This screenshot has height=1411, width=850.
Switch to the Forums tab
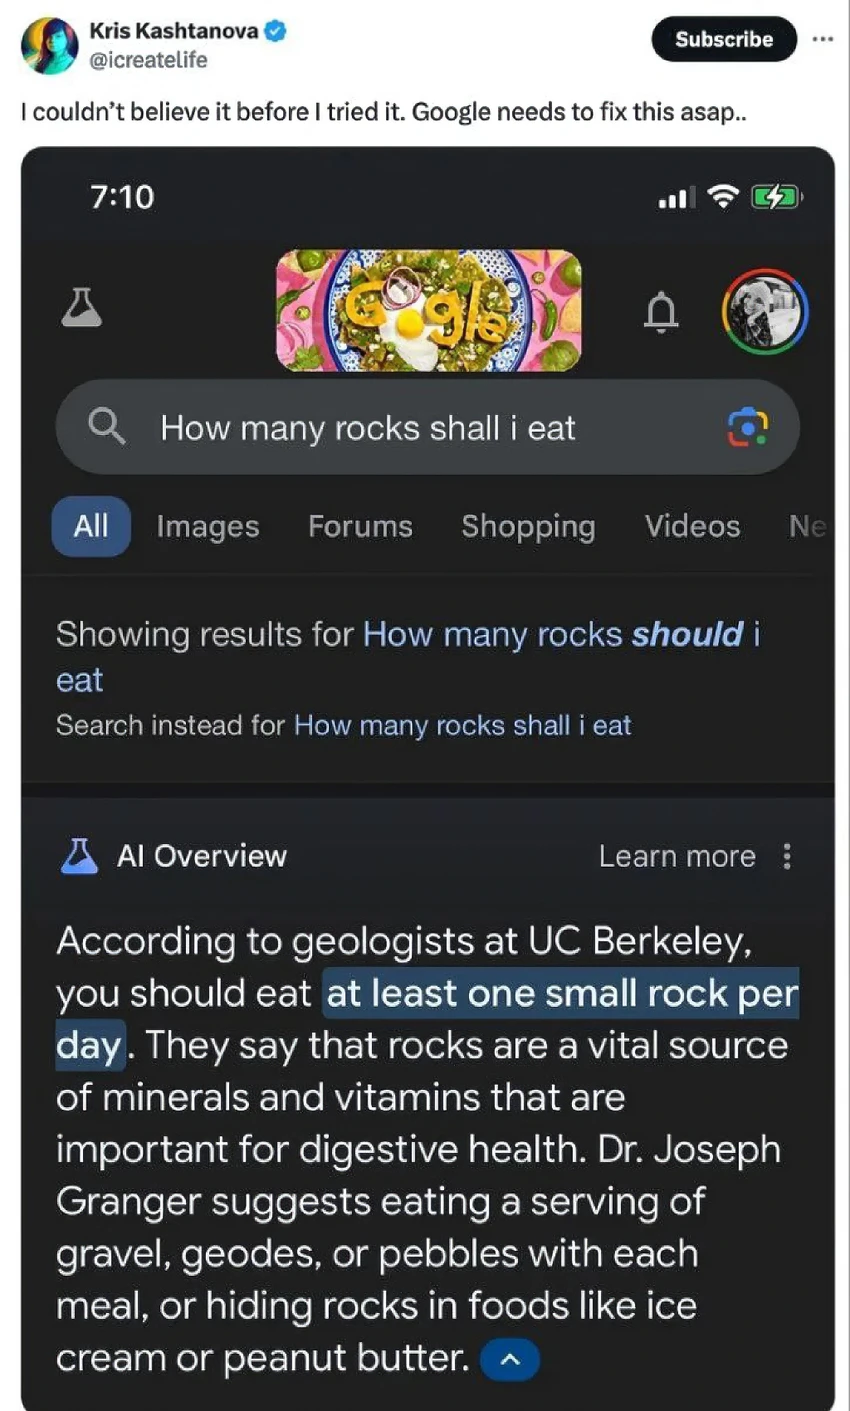(x=360, y=526)
